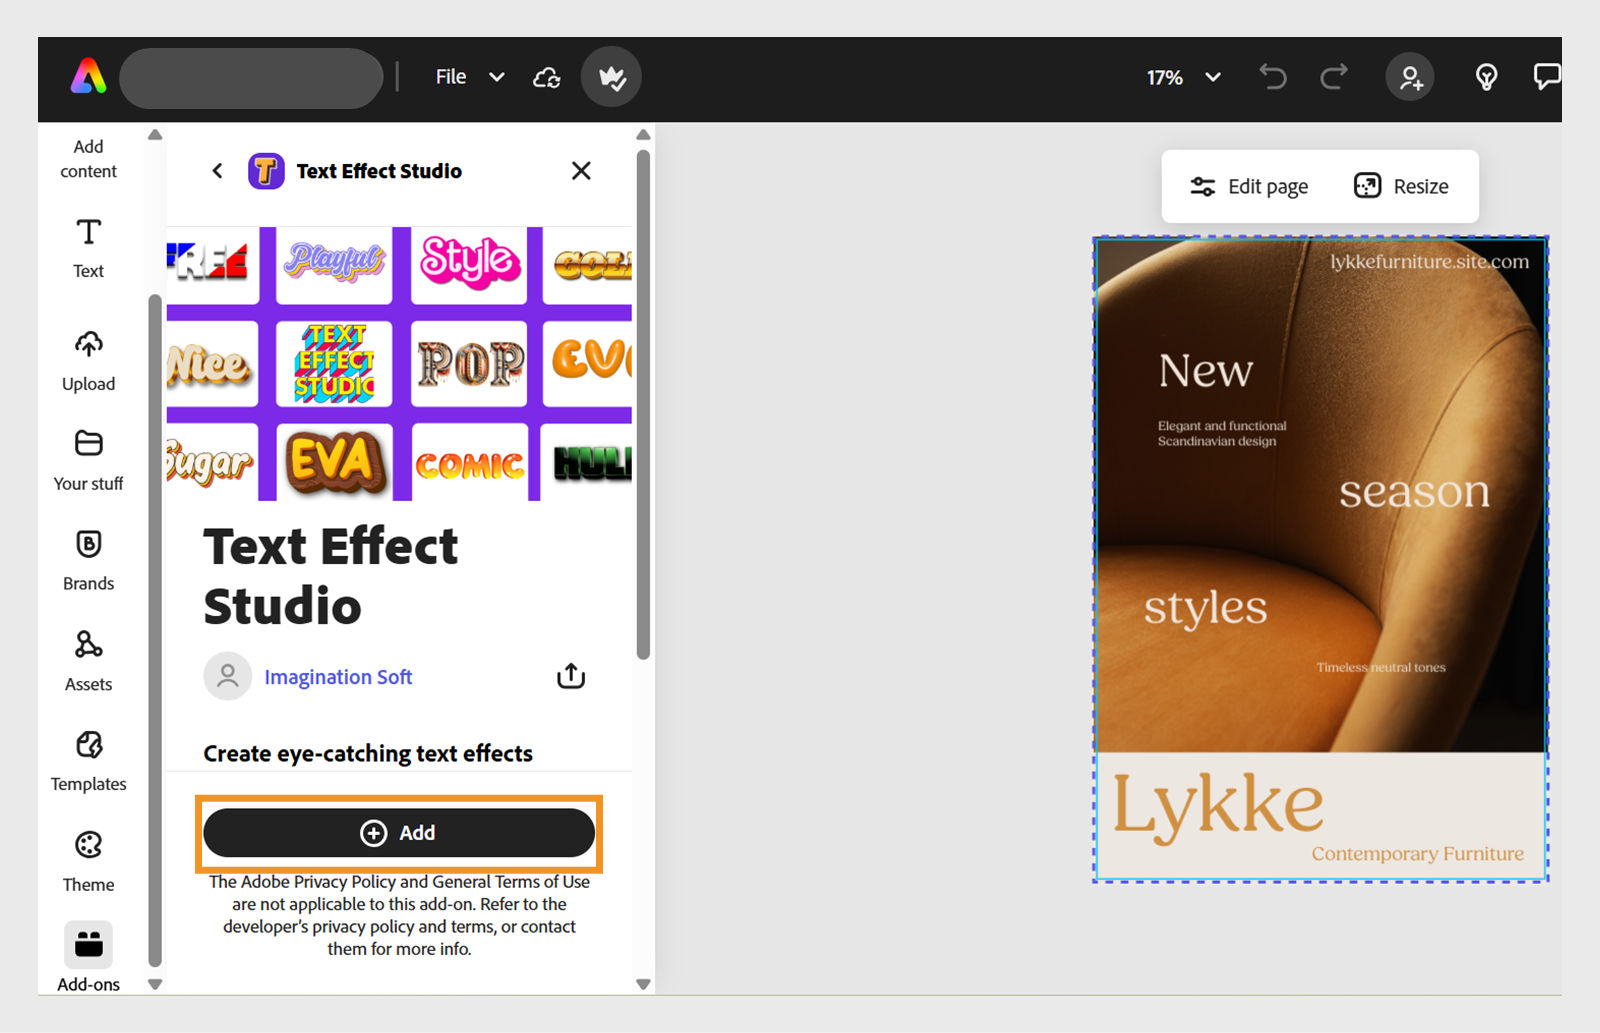
Task: Open the invite collaborators icon
Action: (1410, 77)
